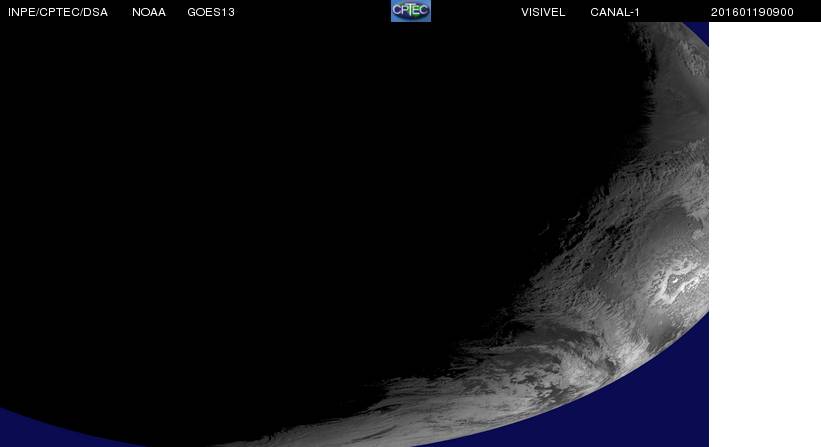Select the INPE/CPTEC/DSA header text
821x447 pixels.
[58, 12]
